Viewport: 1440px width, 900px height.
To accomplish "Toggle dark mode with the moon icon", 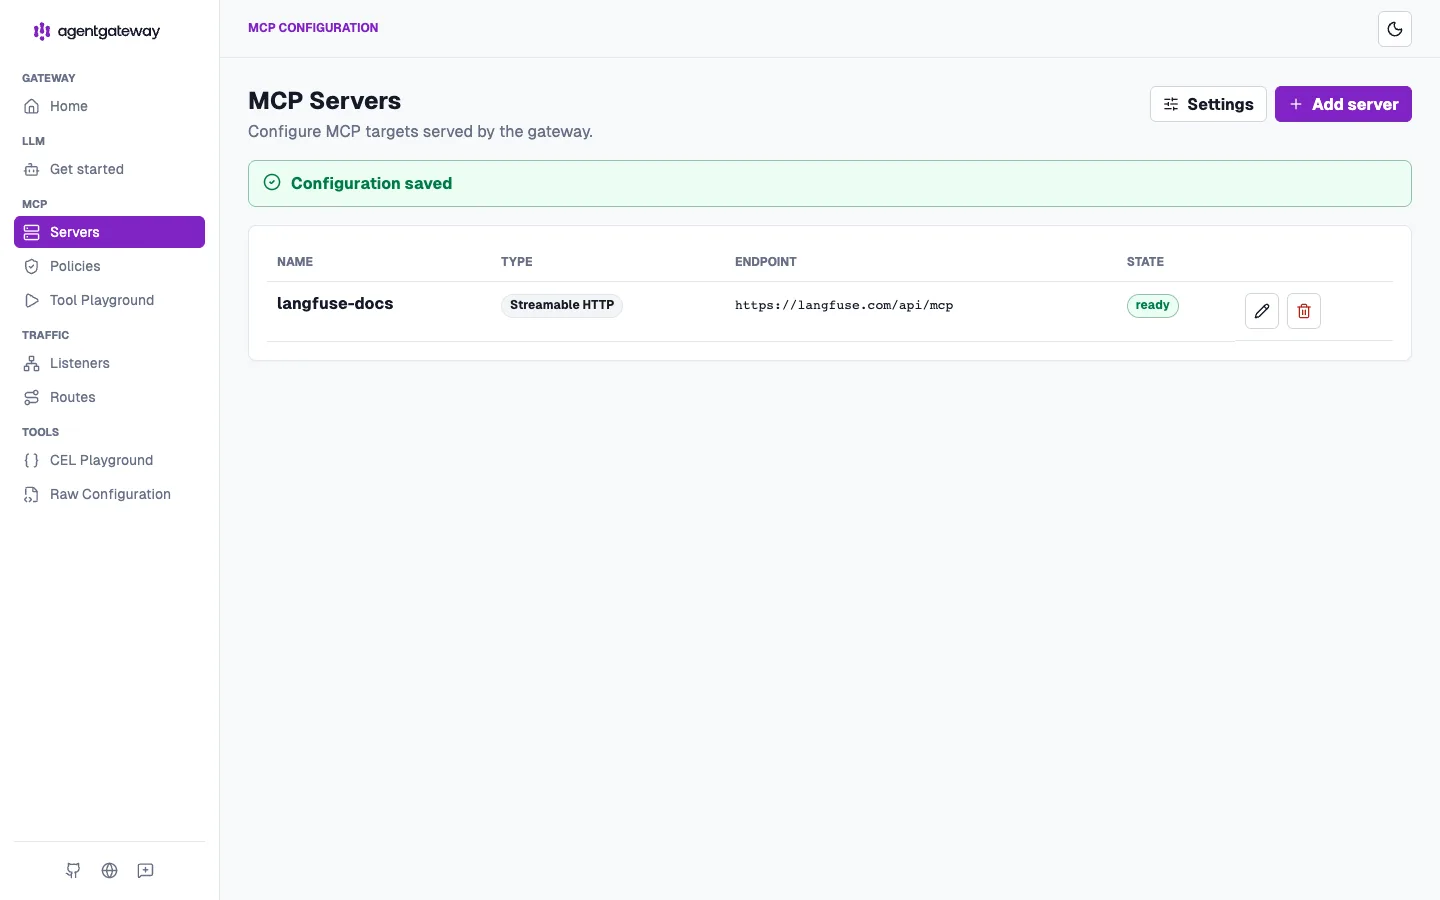I will click(1395, 29).
